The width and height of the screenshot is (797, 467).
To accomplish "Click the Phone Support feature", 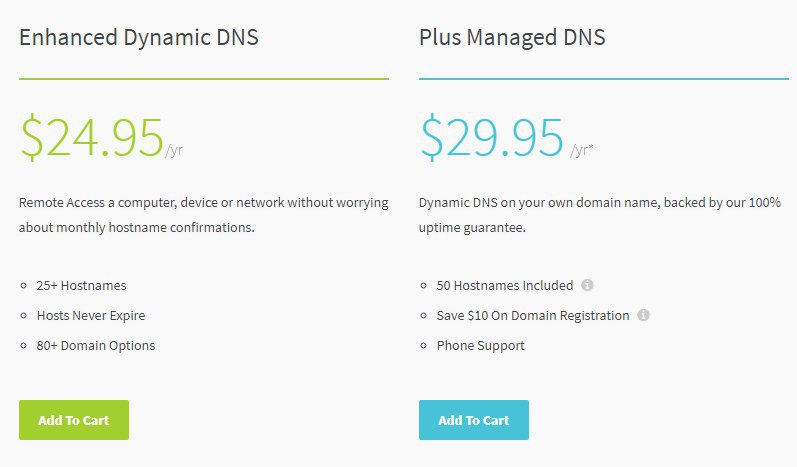I will coord(481,345).
